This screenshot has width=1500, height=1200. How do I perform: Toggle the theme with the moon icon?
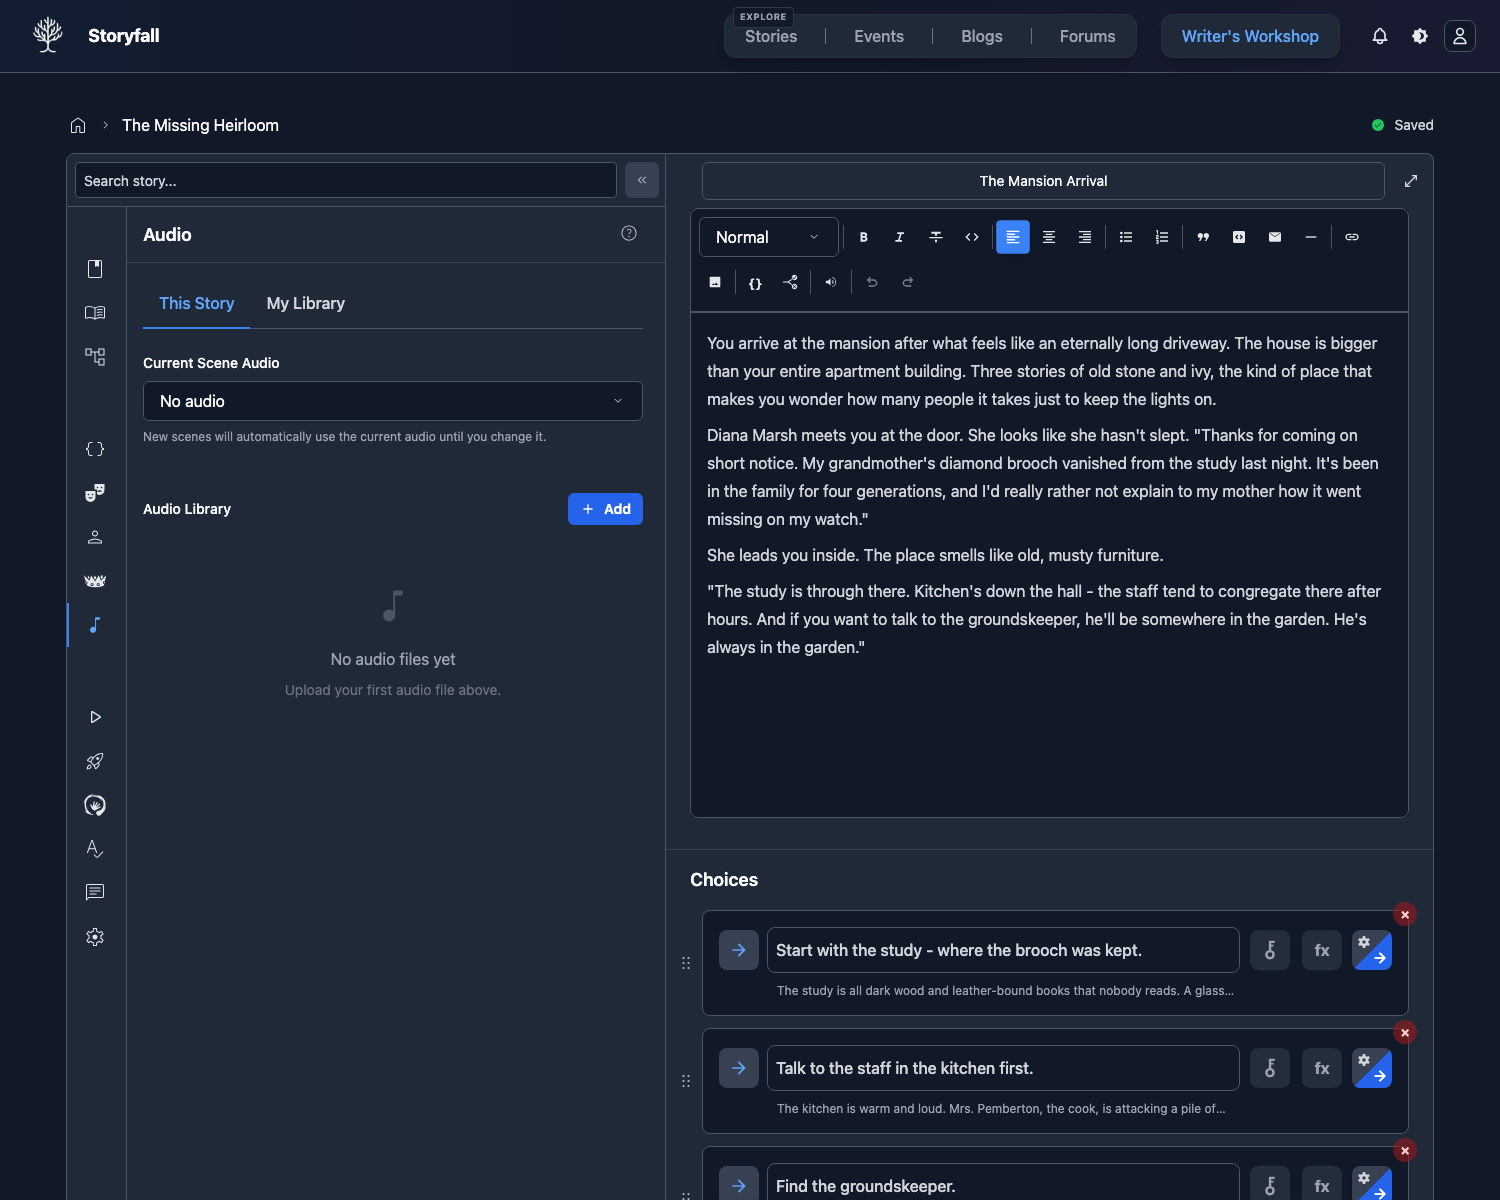tap(1420, 36)
